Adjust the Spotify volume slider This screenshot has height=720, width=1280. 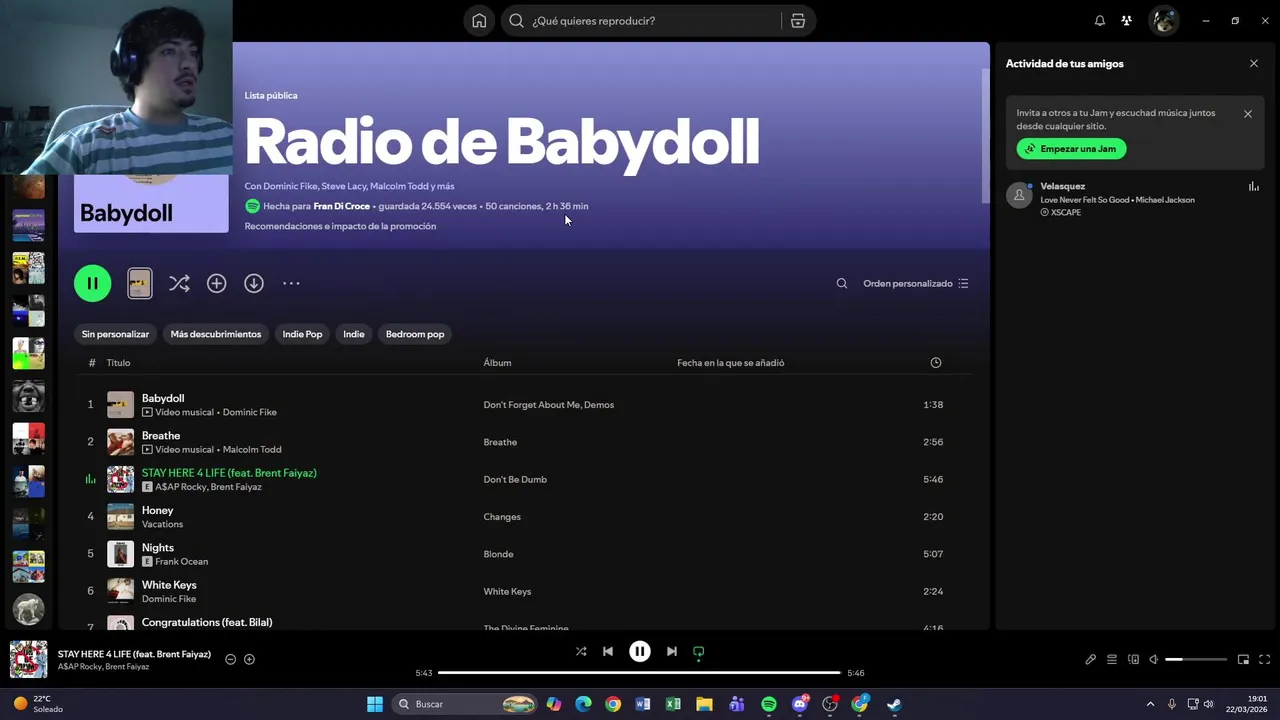(x=1196, y=659)
